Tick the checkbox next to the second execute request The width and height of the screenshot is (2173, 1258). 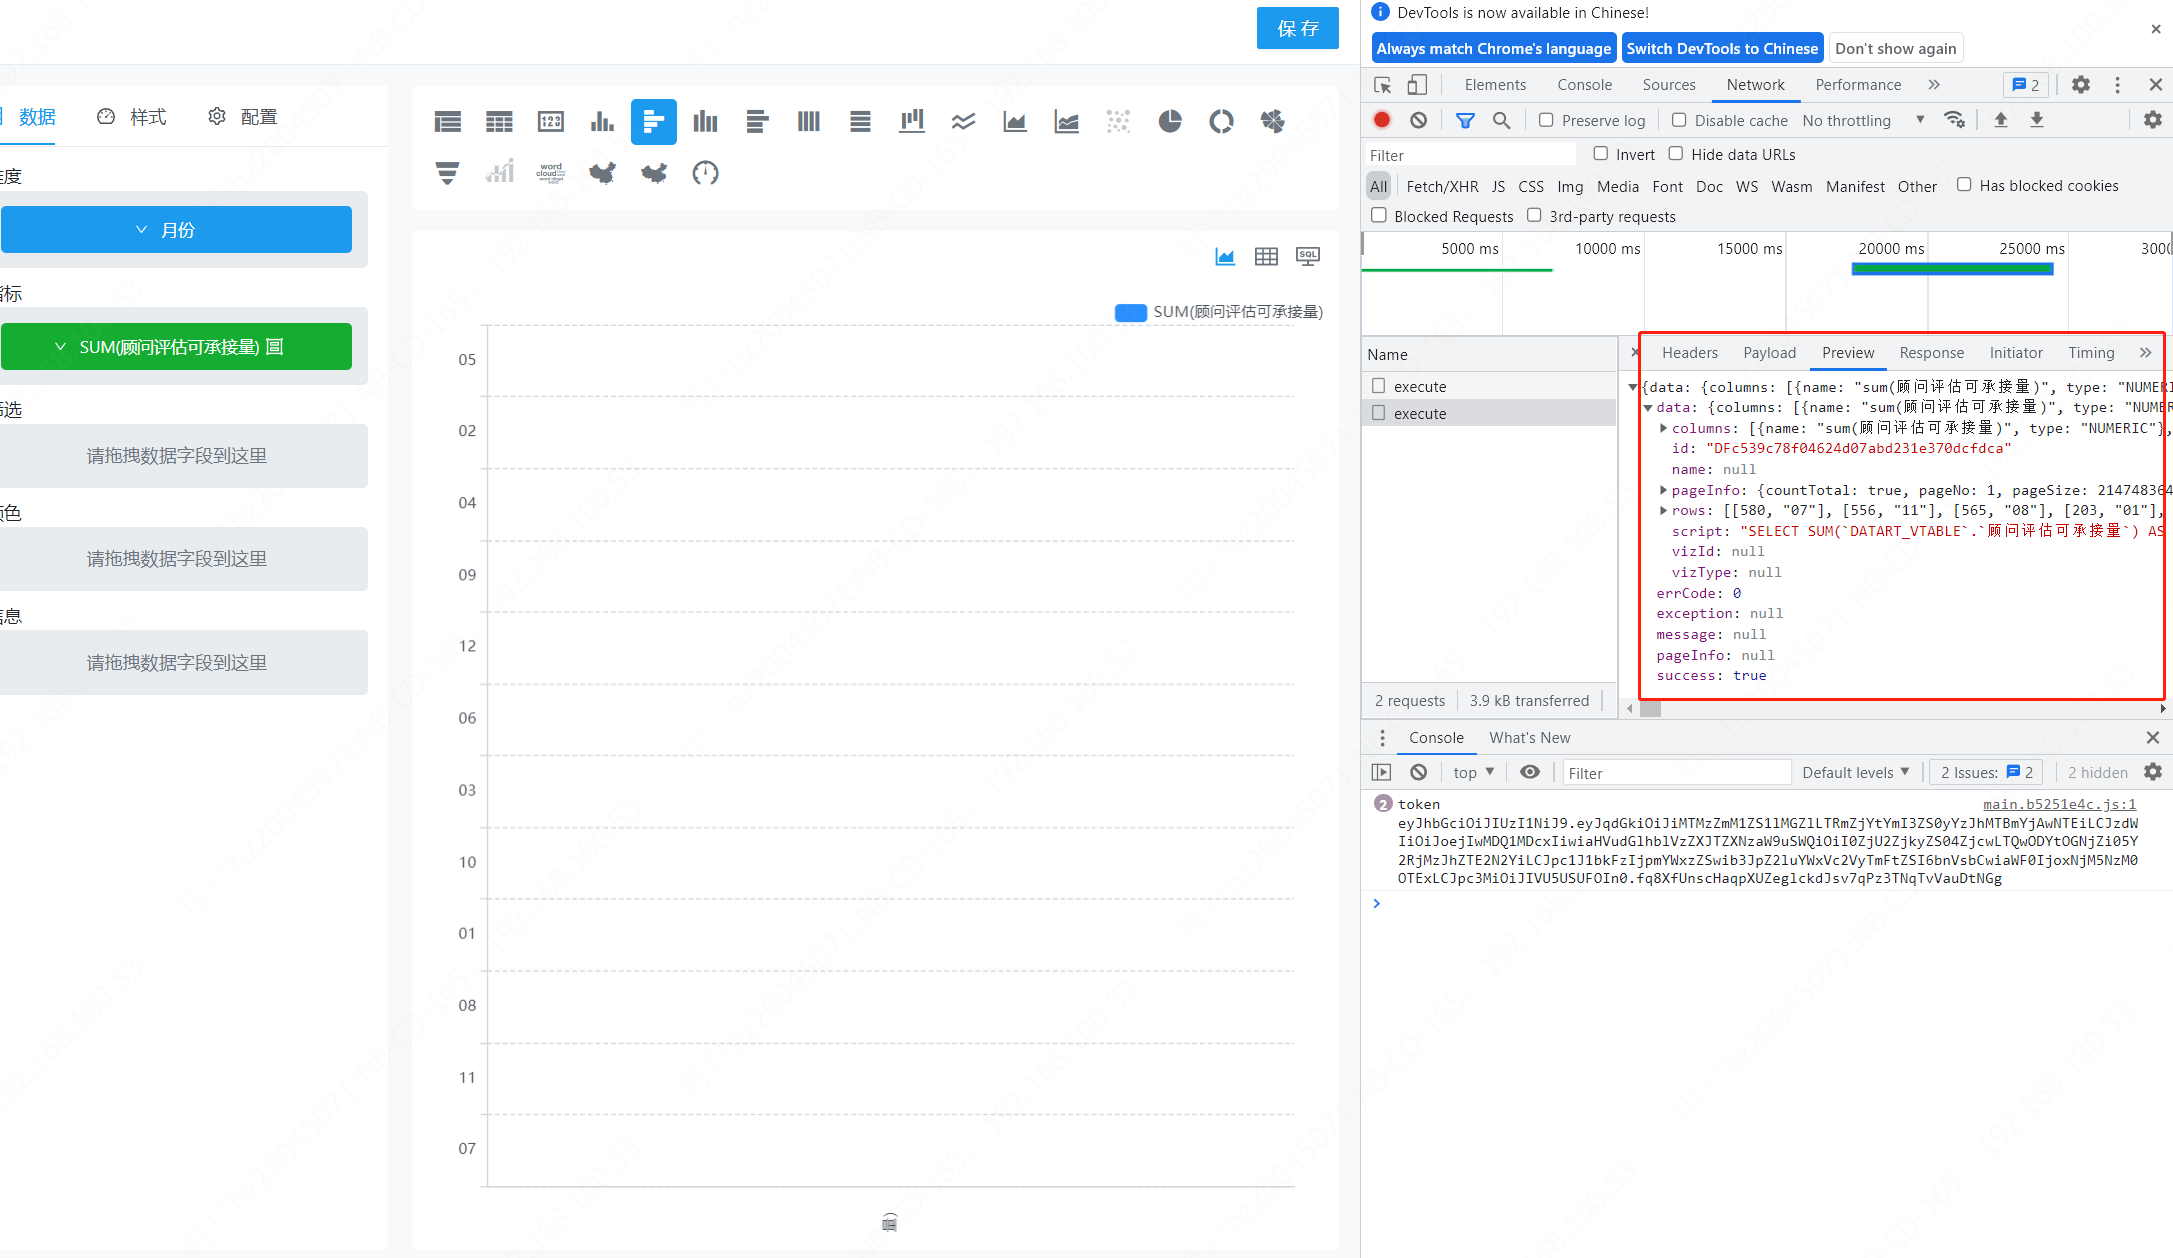click(1378, 413)
